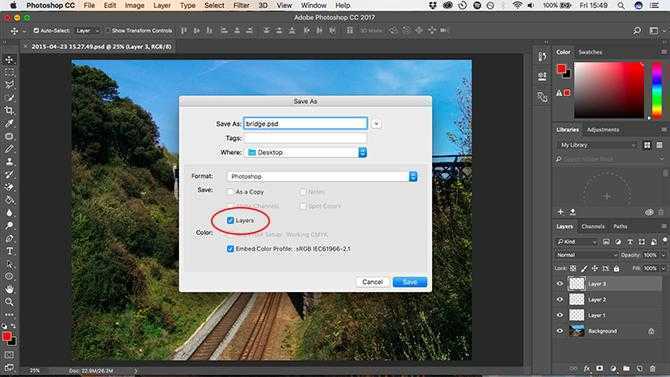Enable the As a Copy checkbox
The height and width of the screenshot is (377, 670).
230,192
